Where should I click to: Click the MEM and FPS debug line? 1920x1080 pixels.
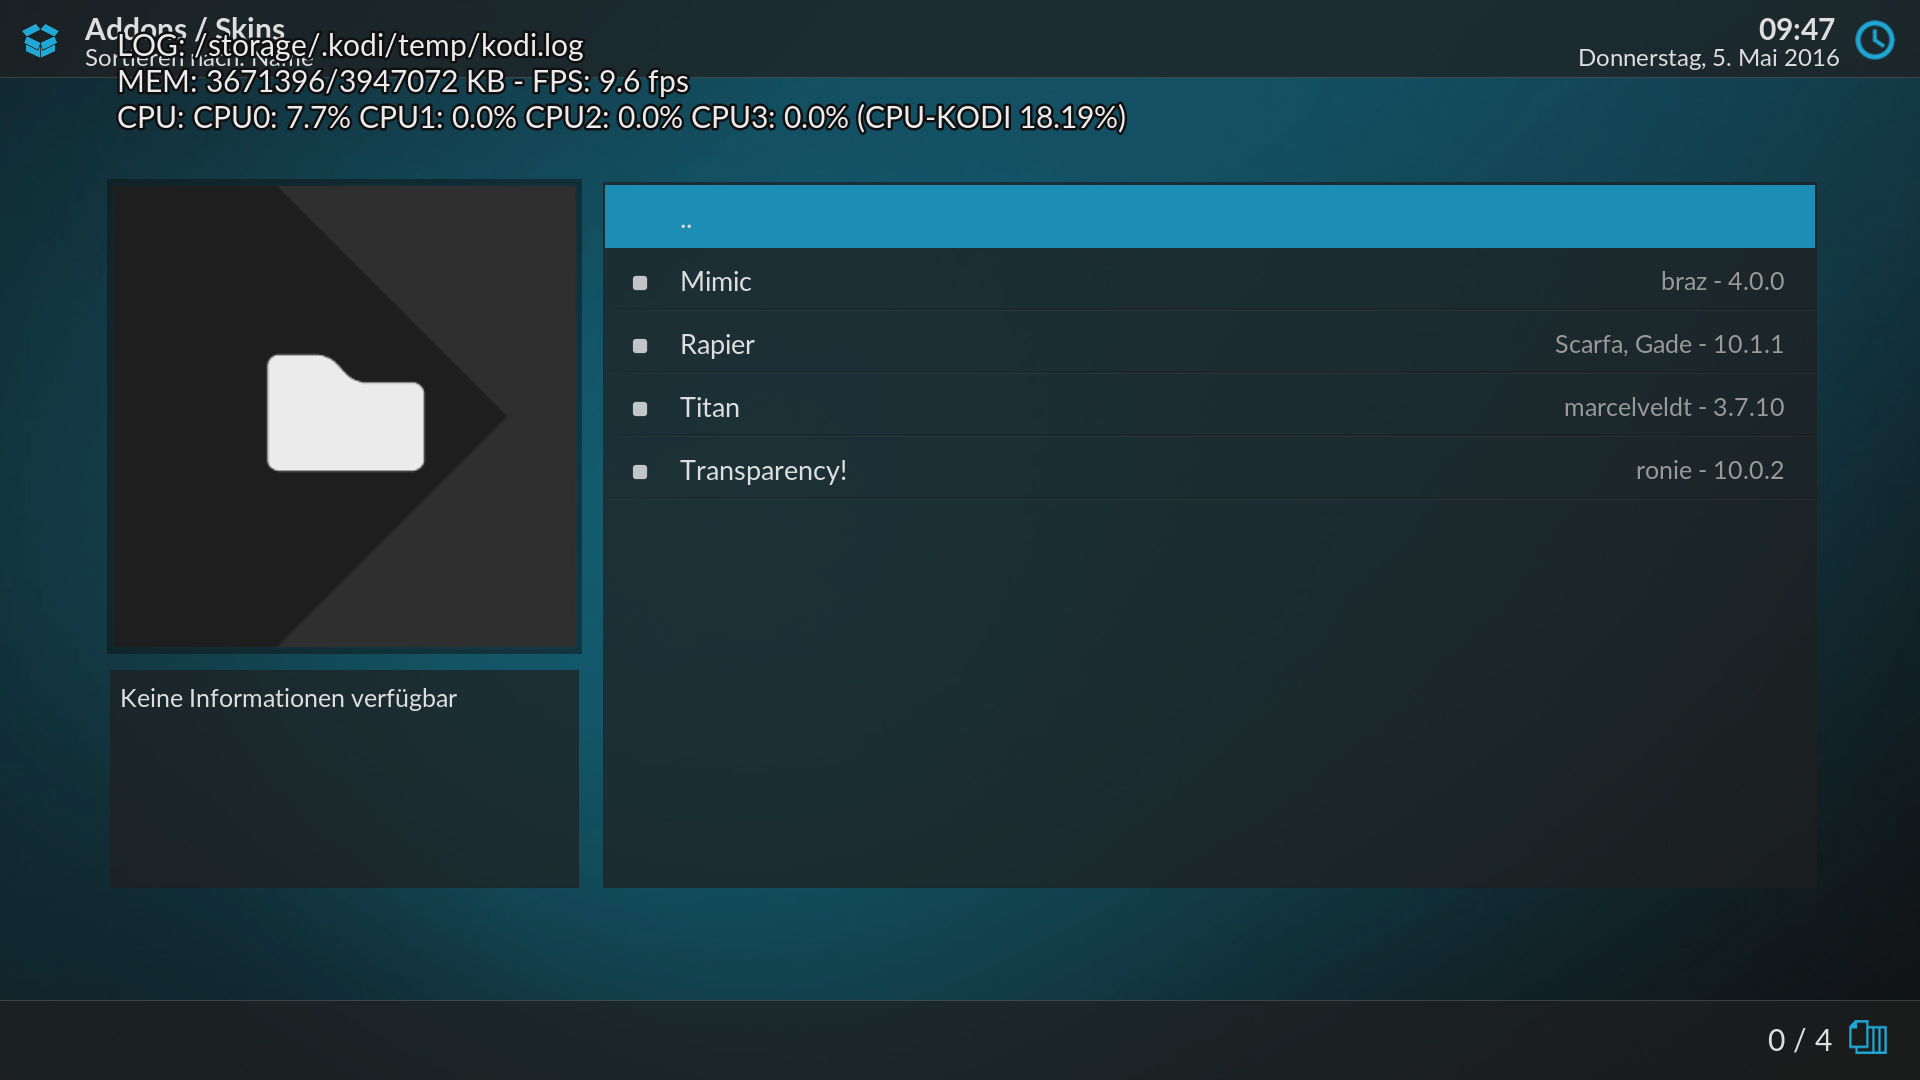tap(403, 81)
